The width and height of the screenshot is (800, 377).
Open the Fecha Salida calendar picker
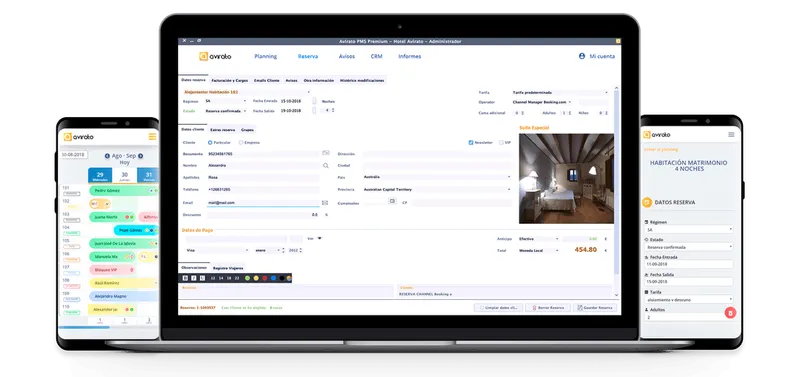point(314,110)
